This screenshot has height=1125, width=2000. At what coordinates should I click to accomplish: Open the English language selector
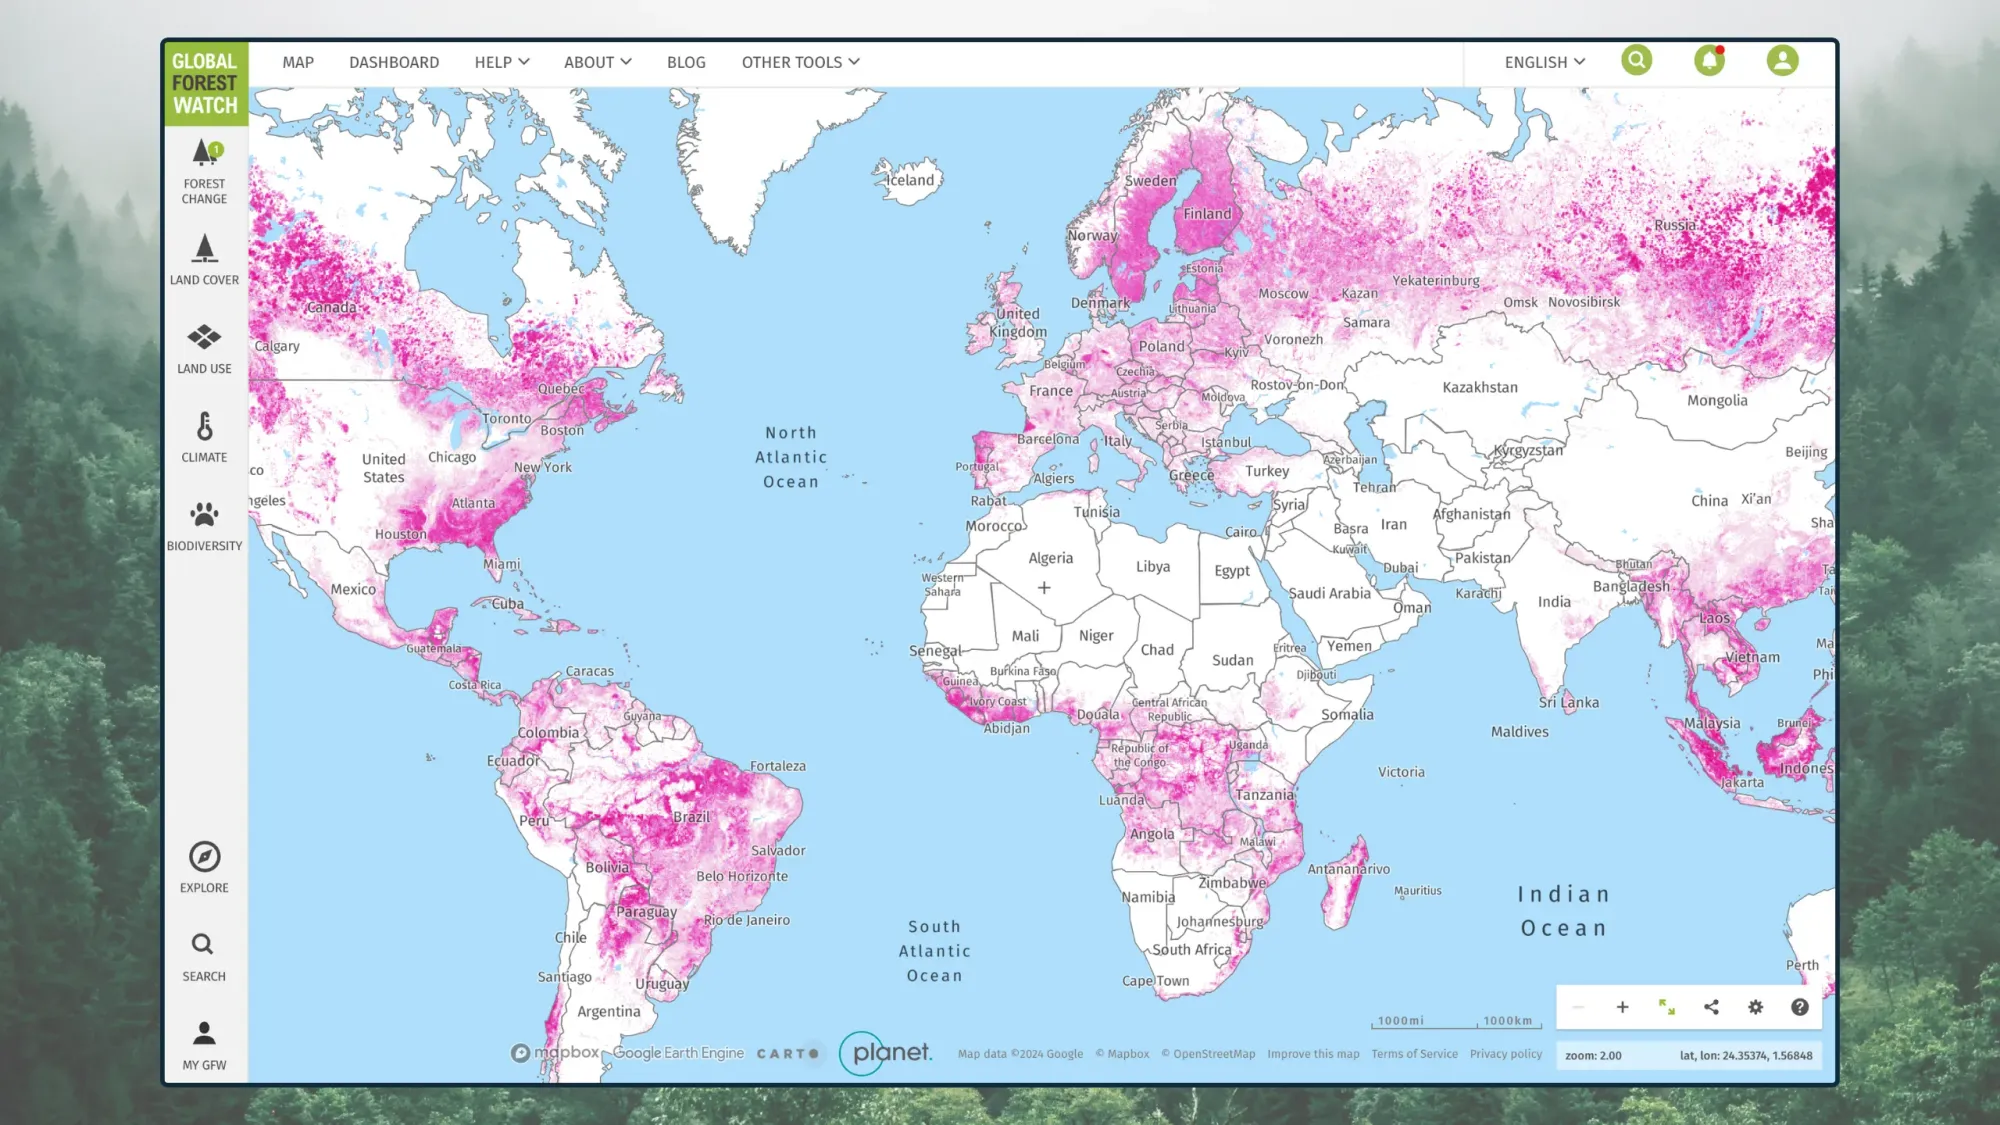(1544, 62)
